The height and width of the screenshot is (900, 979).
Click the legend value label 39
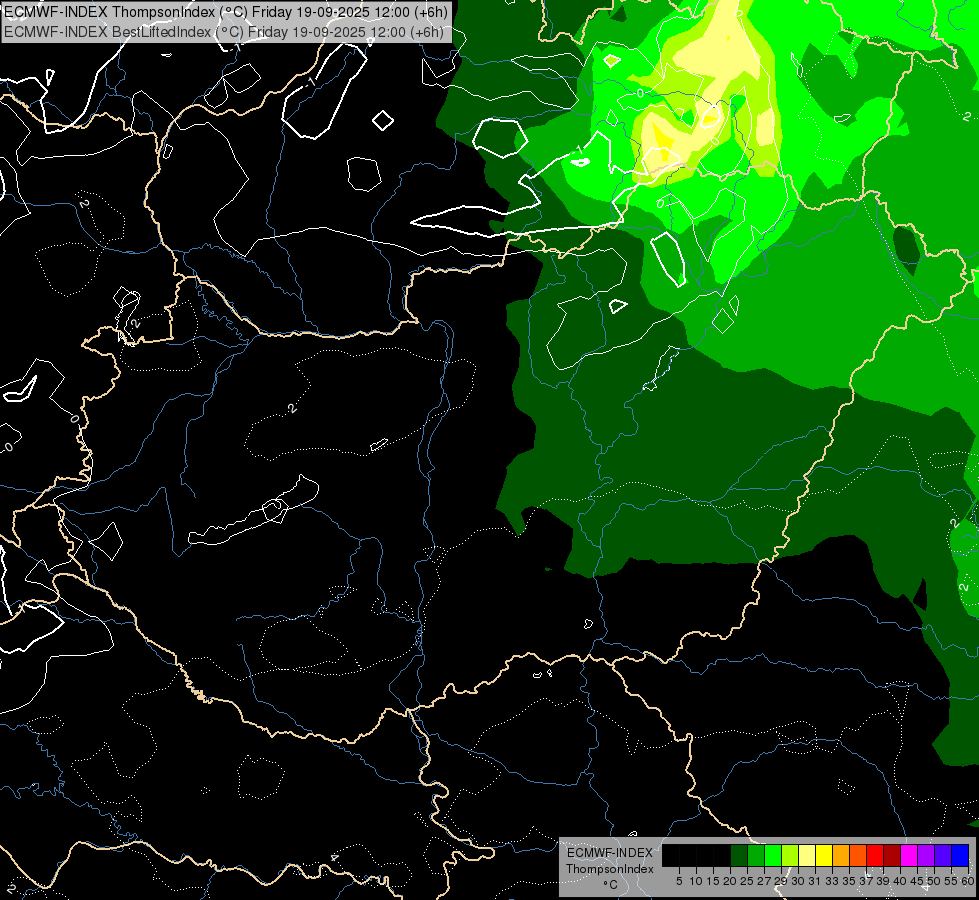[883, 881]
